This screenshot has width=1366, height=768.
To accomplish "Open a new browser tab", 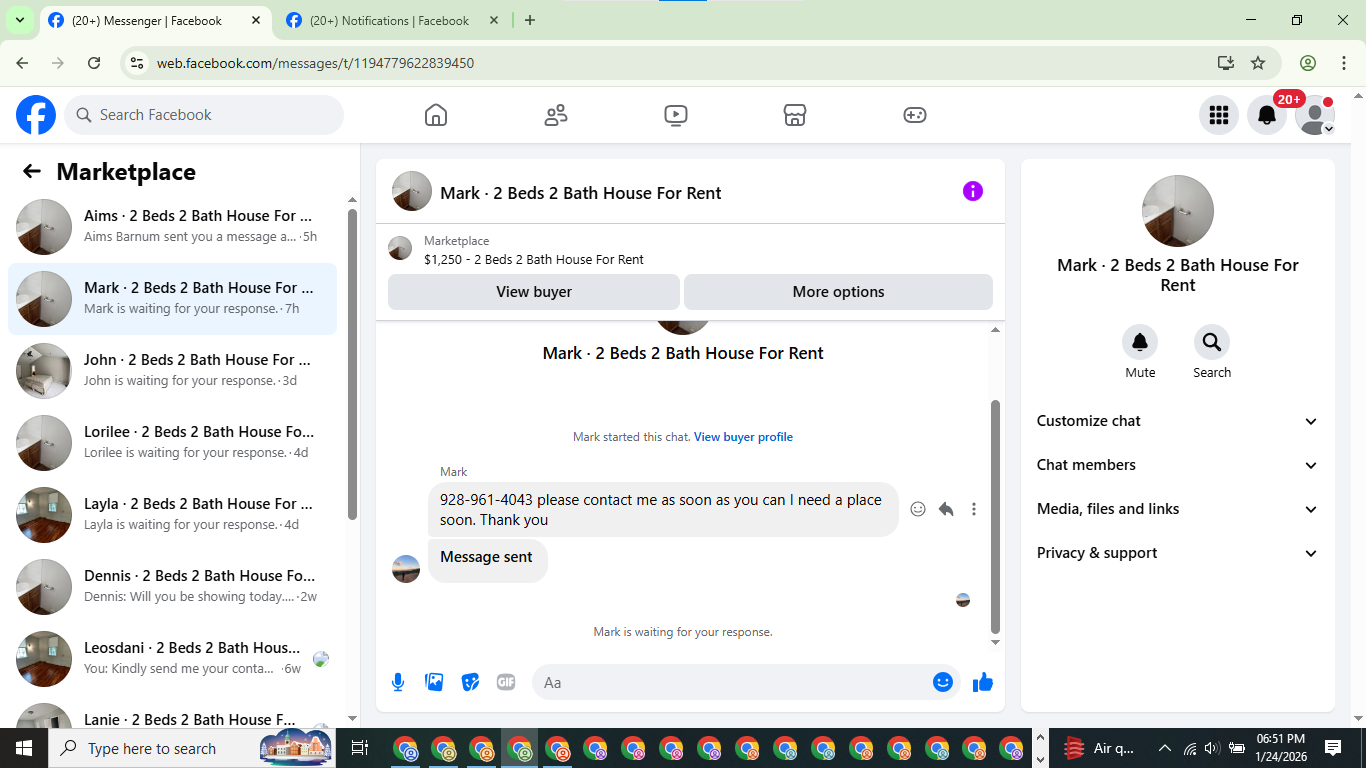I will coord(530,20).
